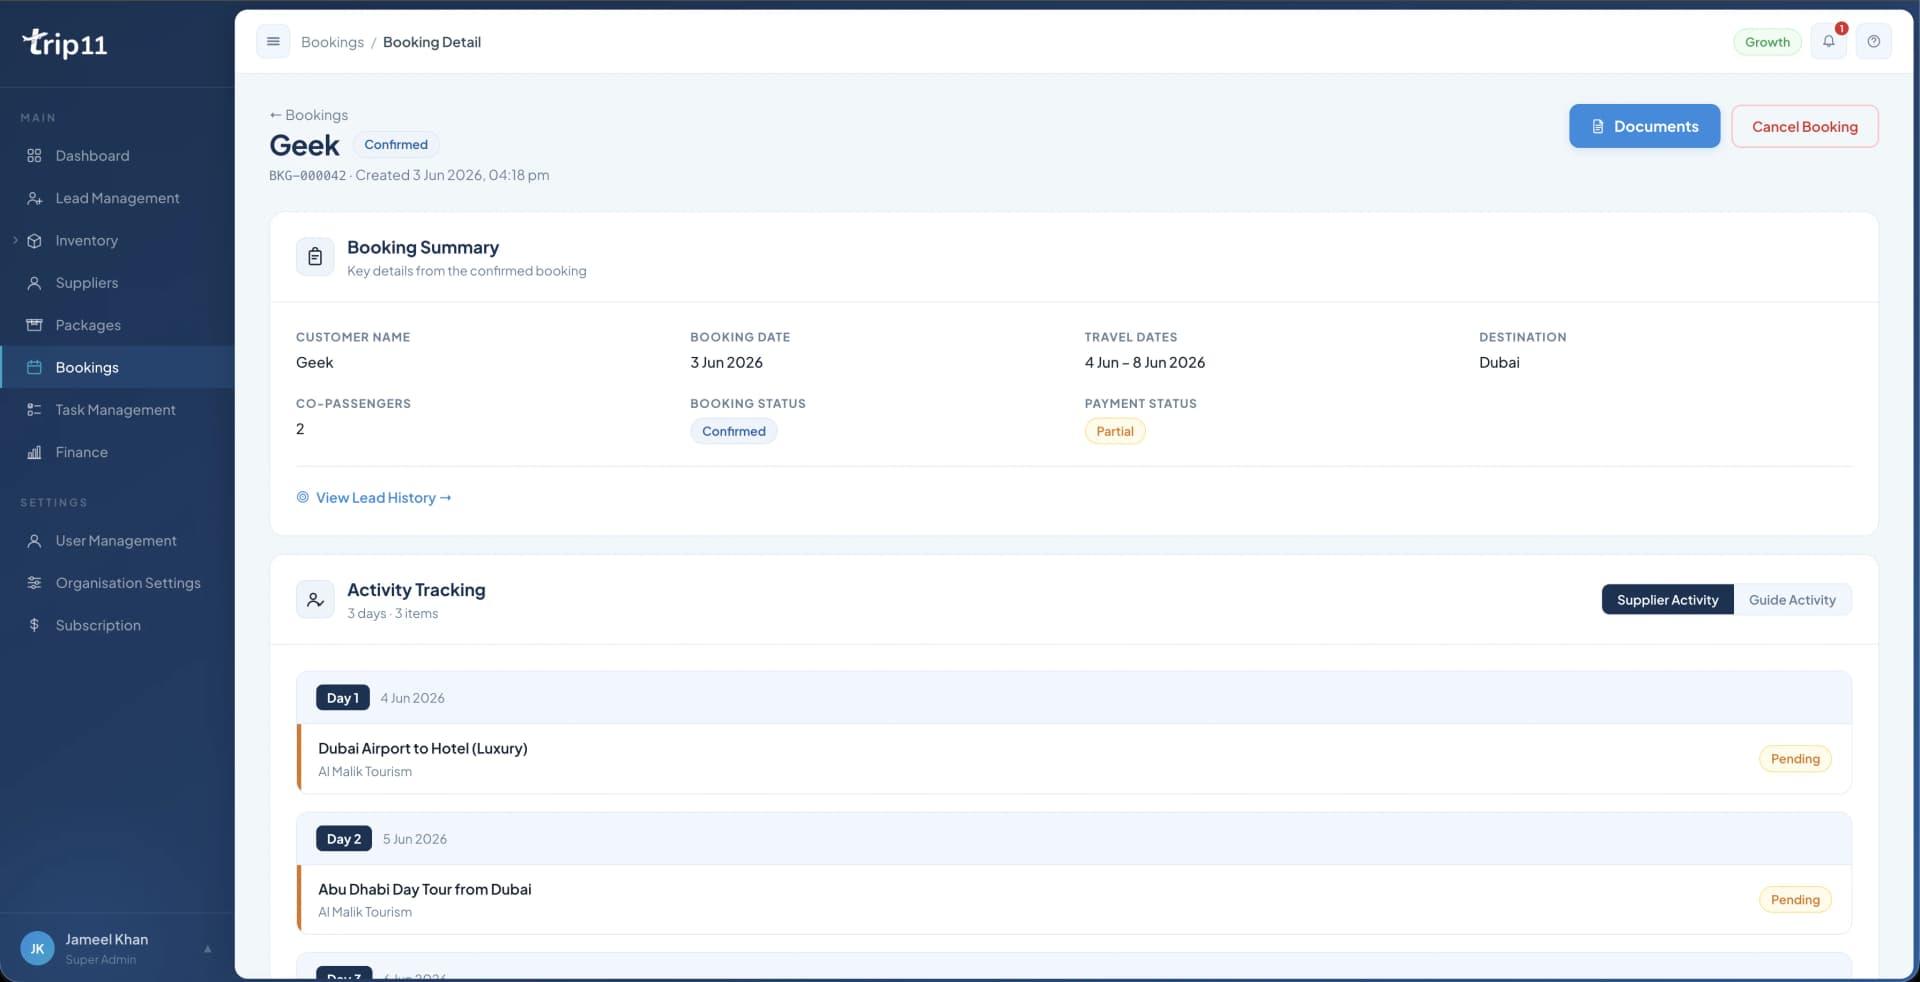This screenshot has width=1920, height=982.
Task: Click the Day 1 label
Action: [342, 698]
